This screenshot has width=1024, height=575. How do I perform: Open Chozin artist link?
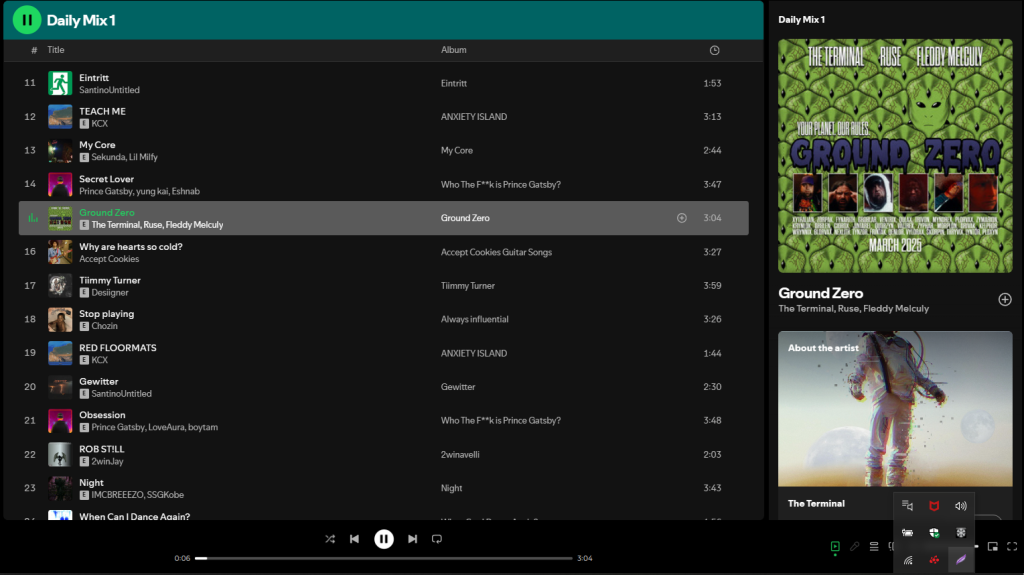104,325
